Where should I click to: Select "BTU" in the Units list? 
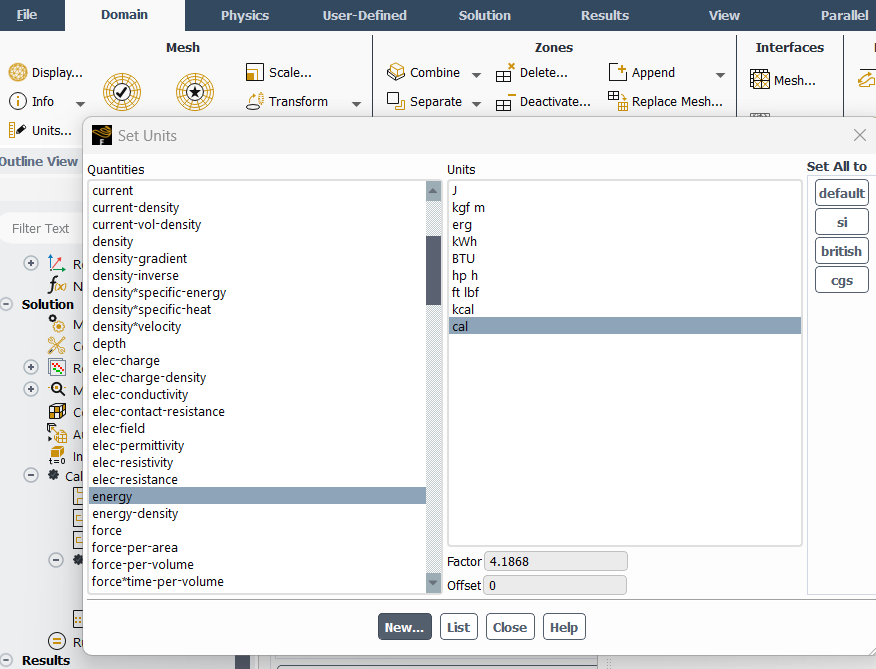pos(625,258)
